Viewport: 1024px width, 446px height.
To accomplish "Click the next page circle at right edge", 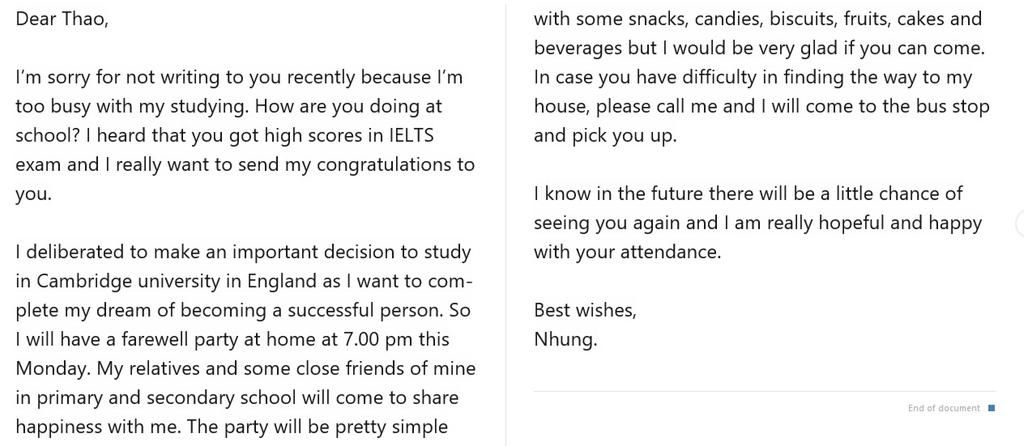I will click(x=1021, y=223).
